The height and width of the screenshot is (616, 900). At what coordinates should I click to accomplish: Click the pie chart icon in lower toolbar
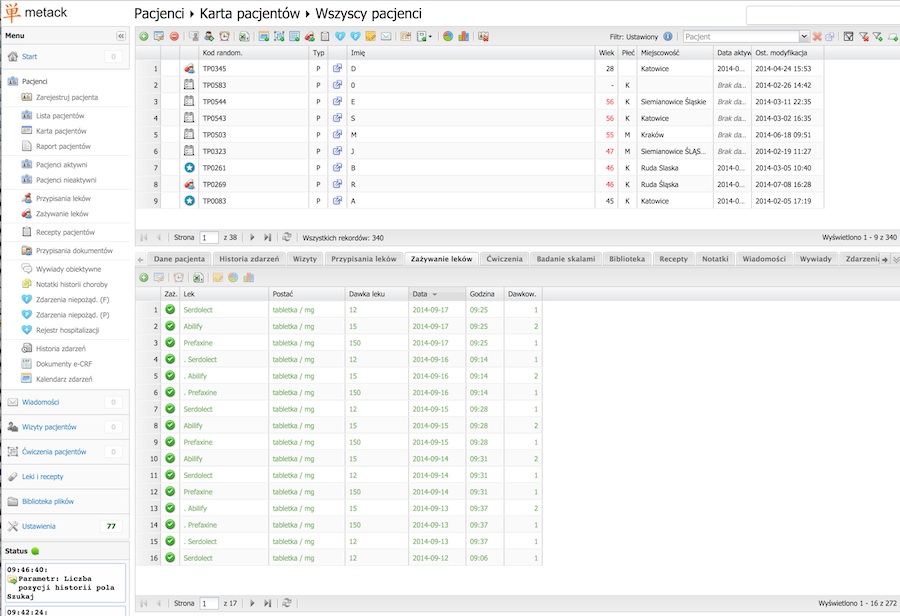(x=233, y=277)
